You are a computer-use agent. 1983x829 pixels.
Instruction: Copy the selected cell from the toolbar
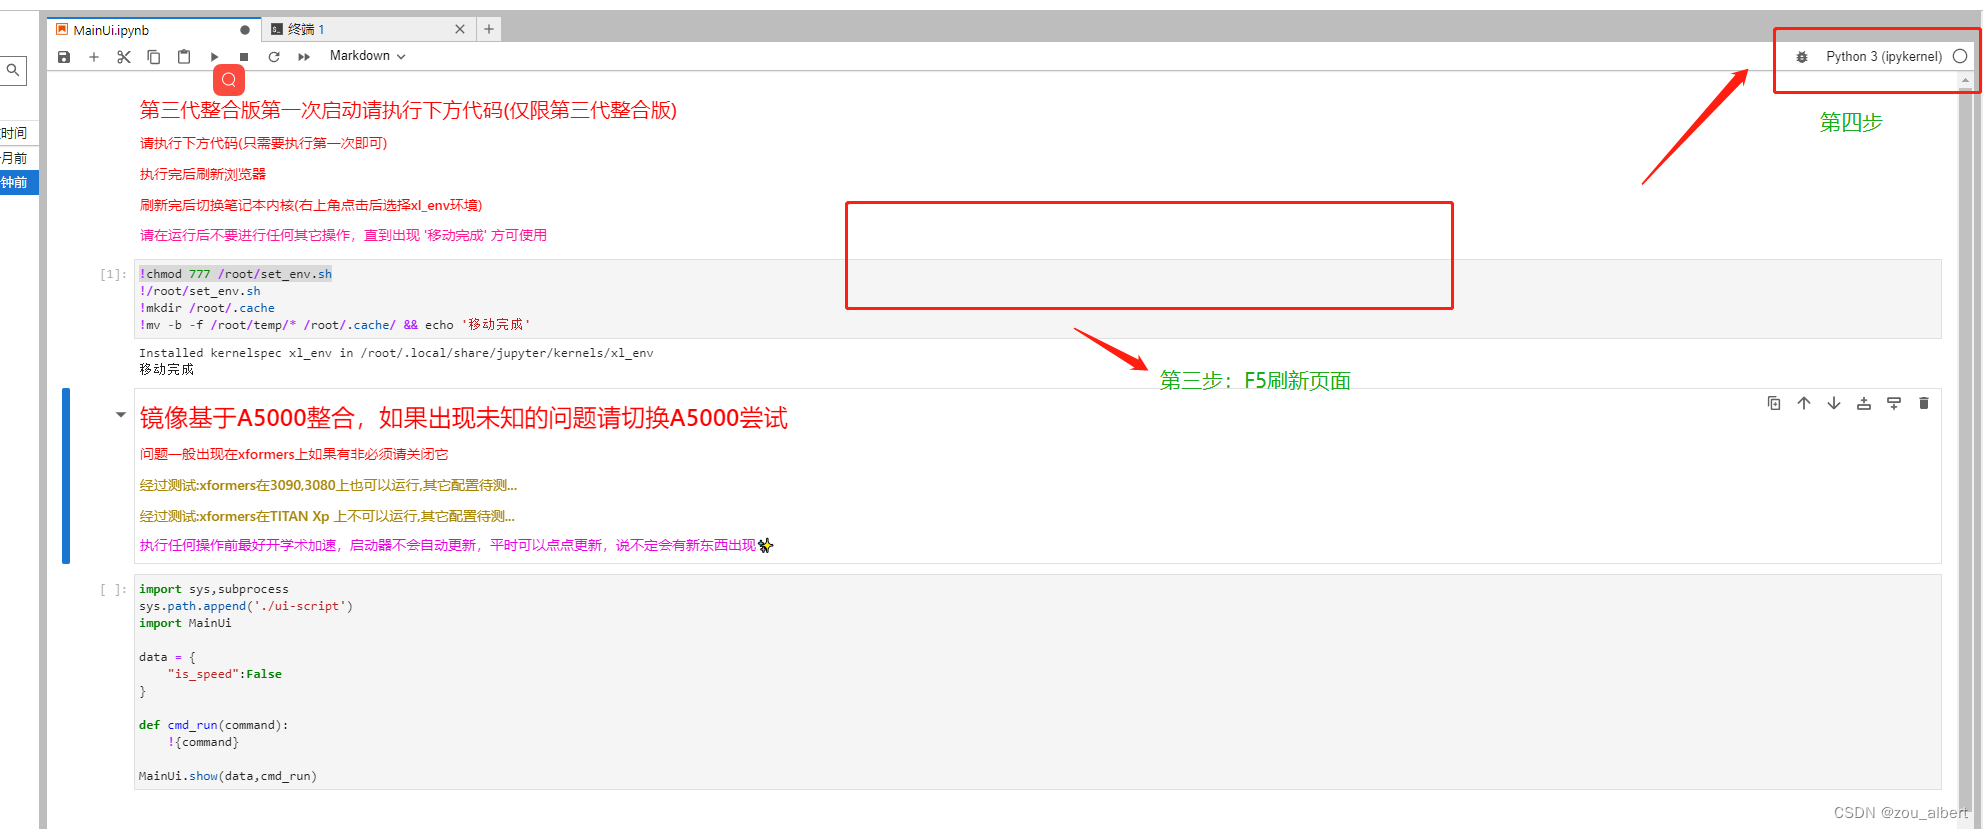click(x=154, y=57)
